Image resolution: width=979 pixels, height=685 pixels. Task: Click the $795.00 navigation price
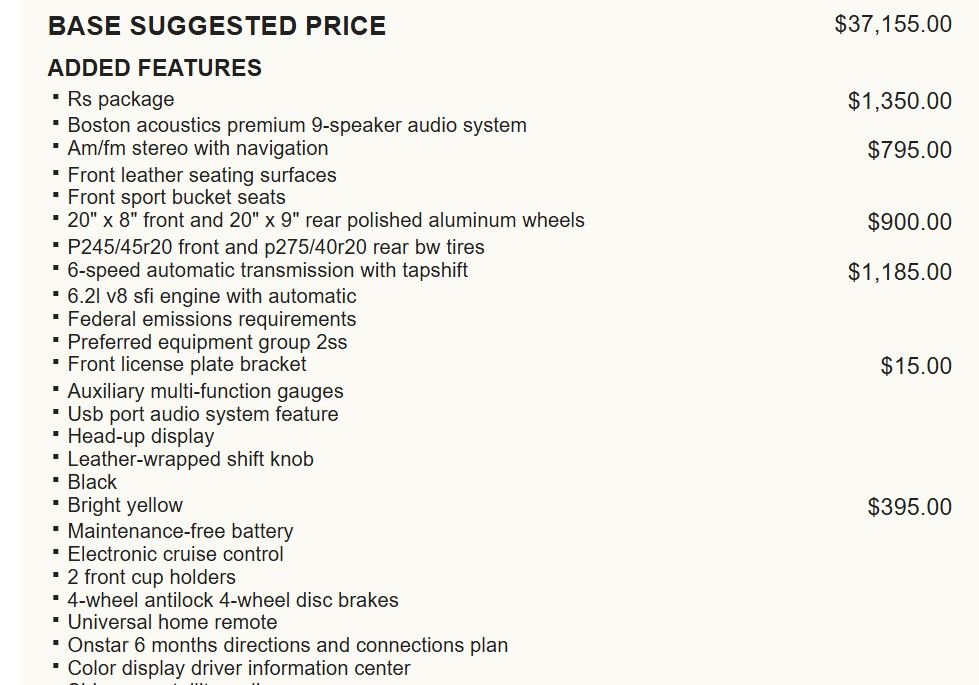909,150
